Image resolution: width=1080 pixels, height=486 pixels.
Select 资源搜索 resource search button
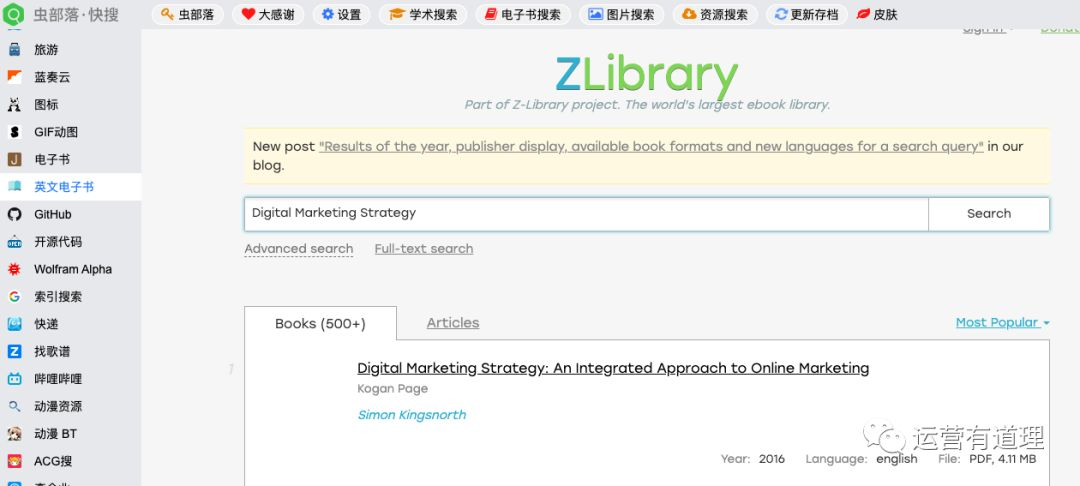click(715, 14)
